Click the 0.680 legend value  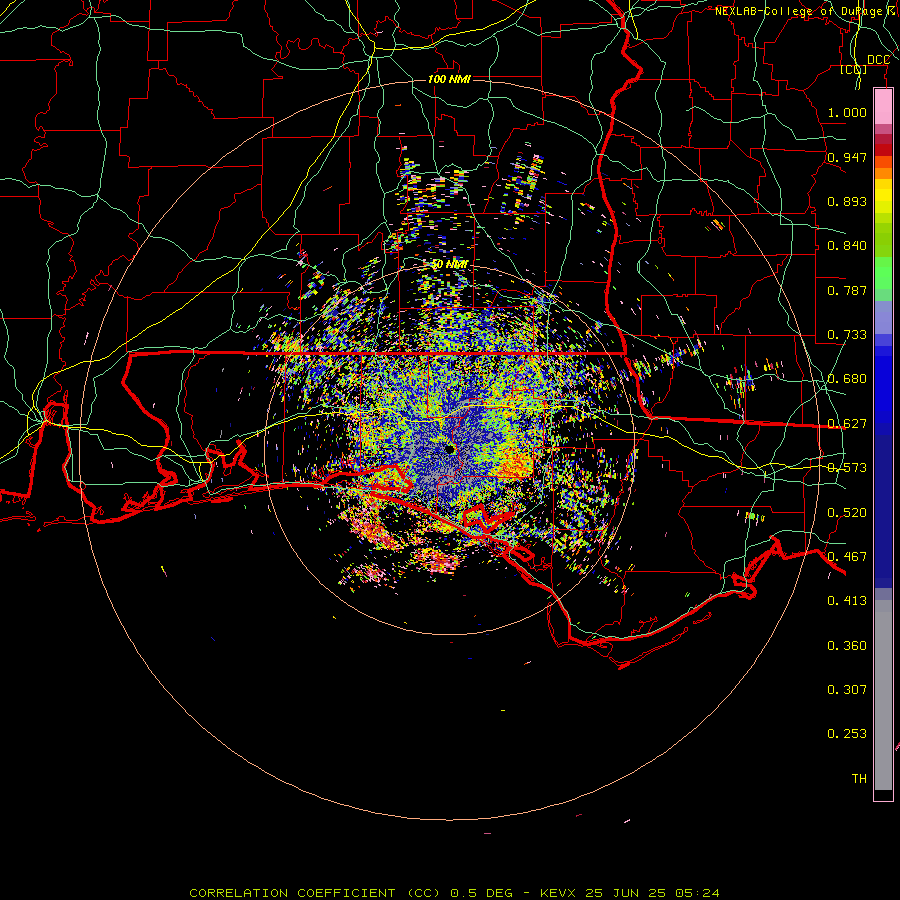(847, 379)
